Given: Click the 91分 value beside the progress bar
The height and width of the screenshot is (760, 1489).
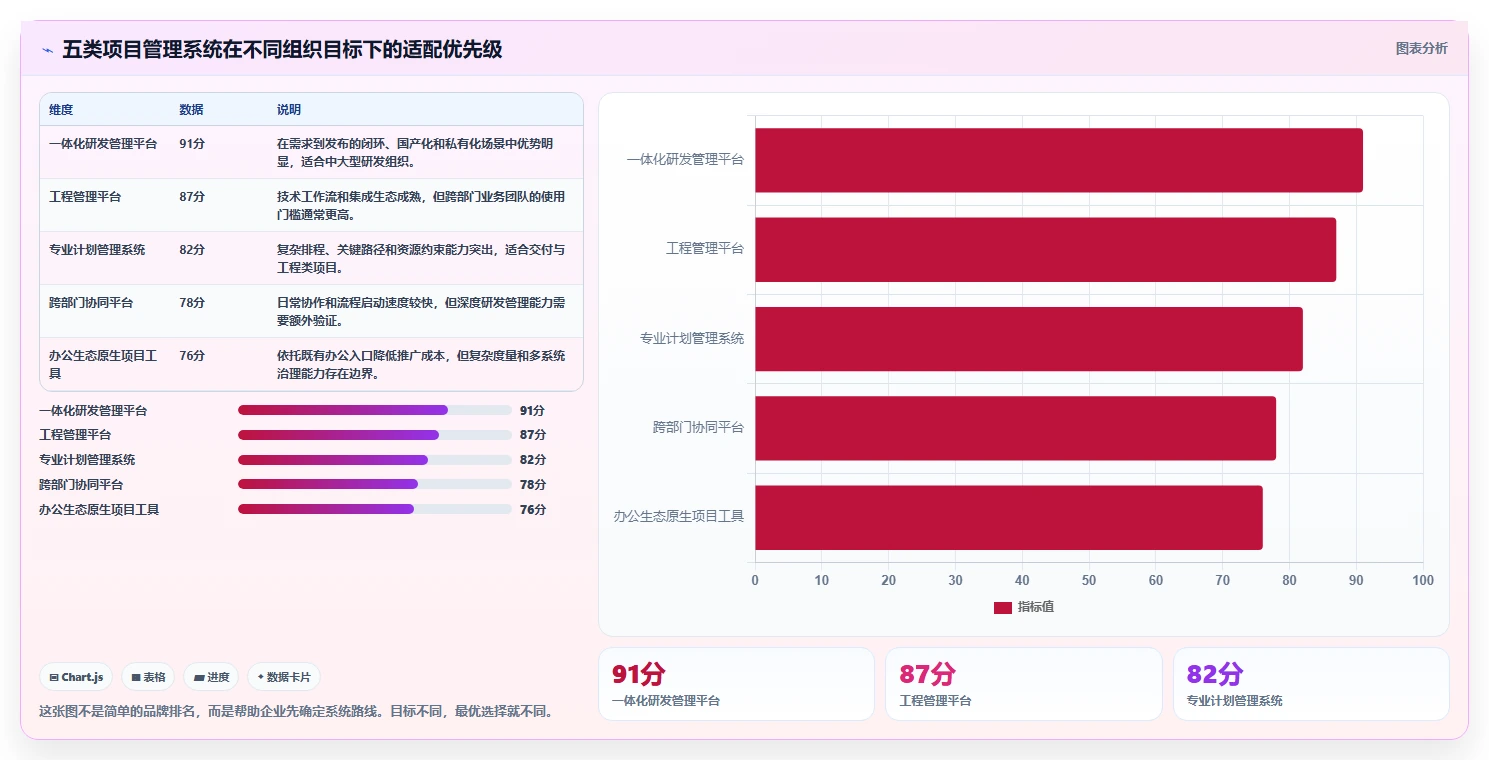Looking at the screenshot, I should click(533, 411).
